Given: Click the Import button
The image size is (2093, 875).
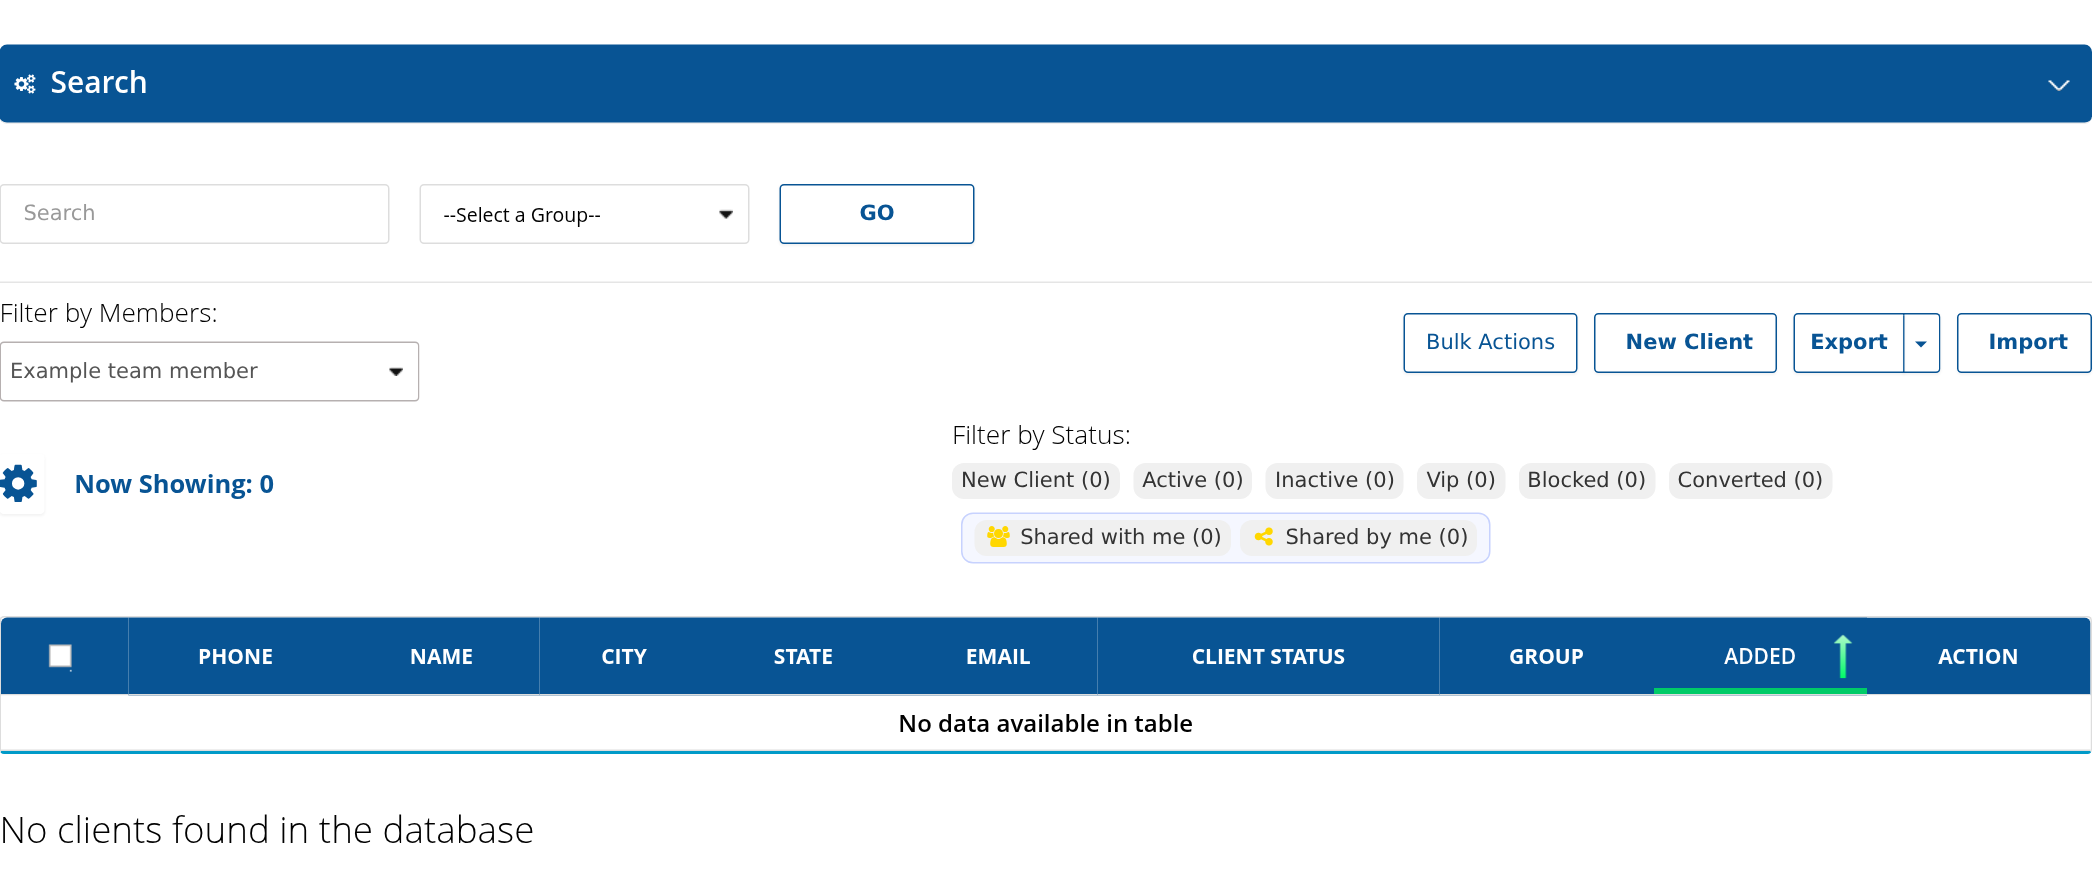Looking at the screenshot, I should pyautogui.click(x=2024, y=343).
